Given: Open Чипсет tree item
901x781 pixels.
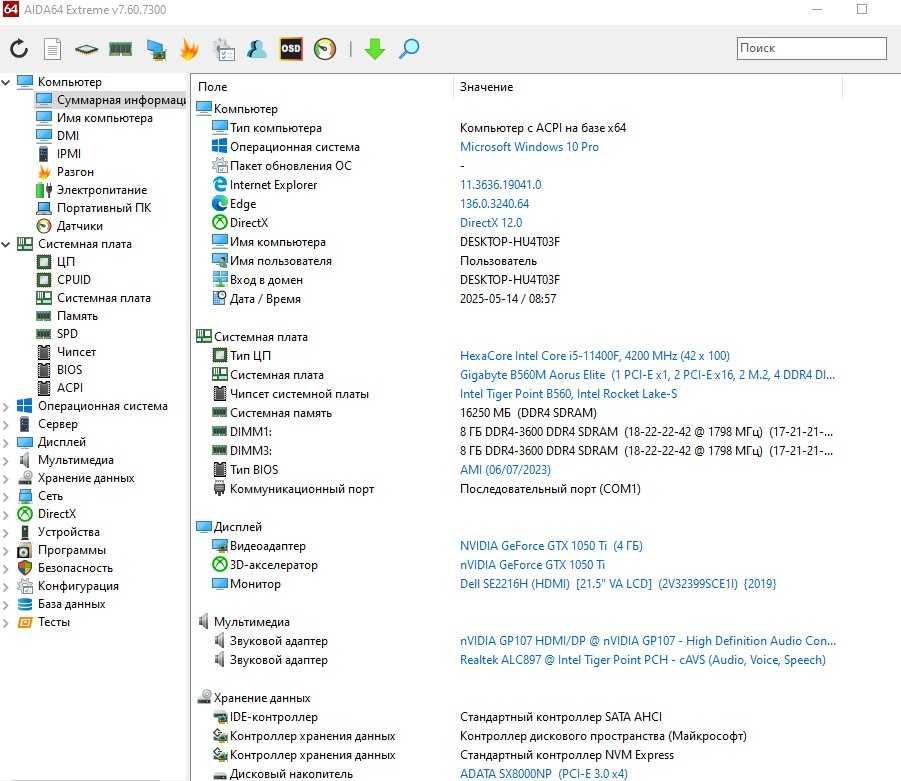Looking at the screenshot, I should click(76, 352).
